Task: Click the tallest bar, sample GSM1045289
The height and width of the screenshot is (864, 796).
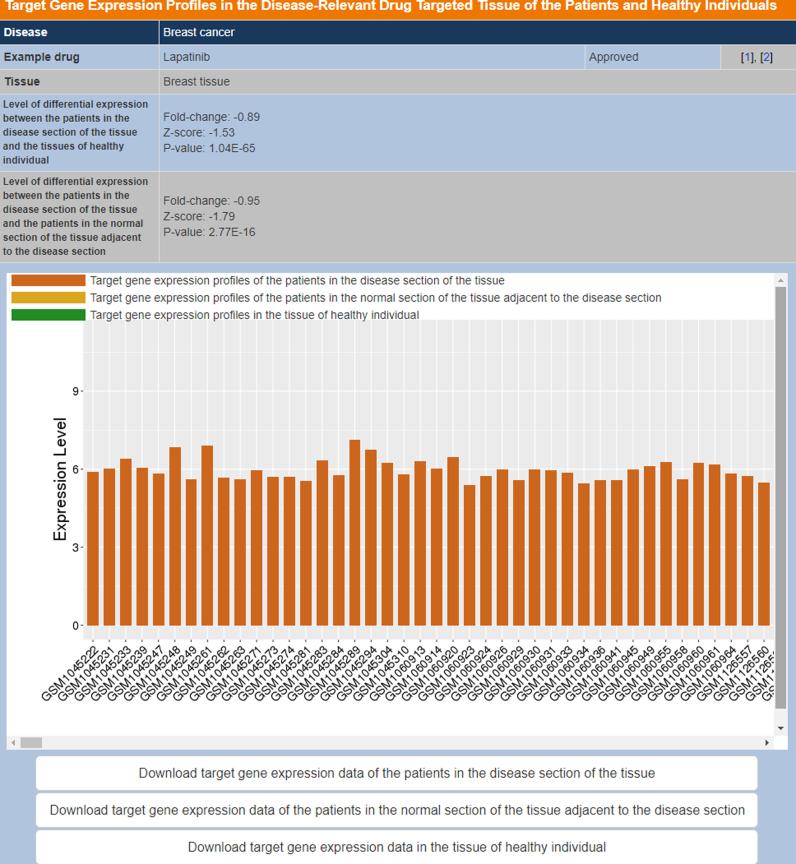Action: (355, 532)
